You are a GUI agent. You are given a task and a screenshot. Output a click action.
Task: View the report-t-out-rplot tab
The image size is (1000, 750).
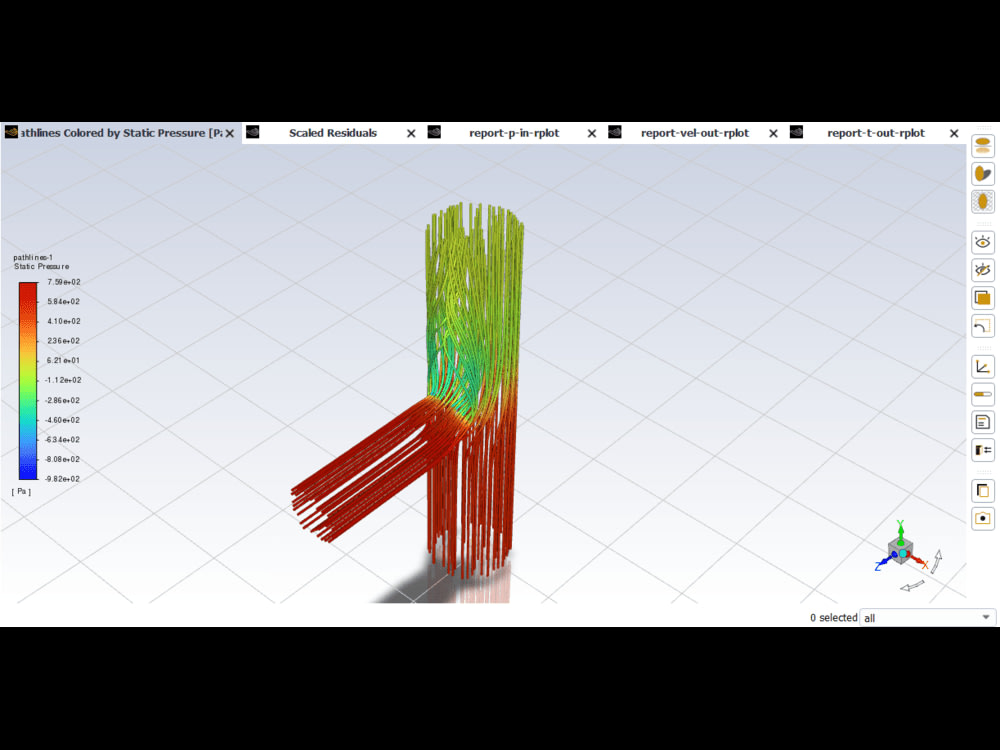tap(876, 132)
